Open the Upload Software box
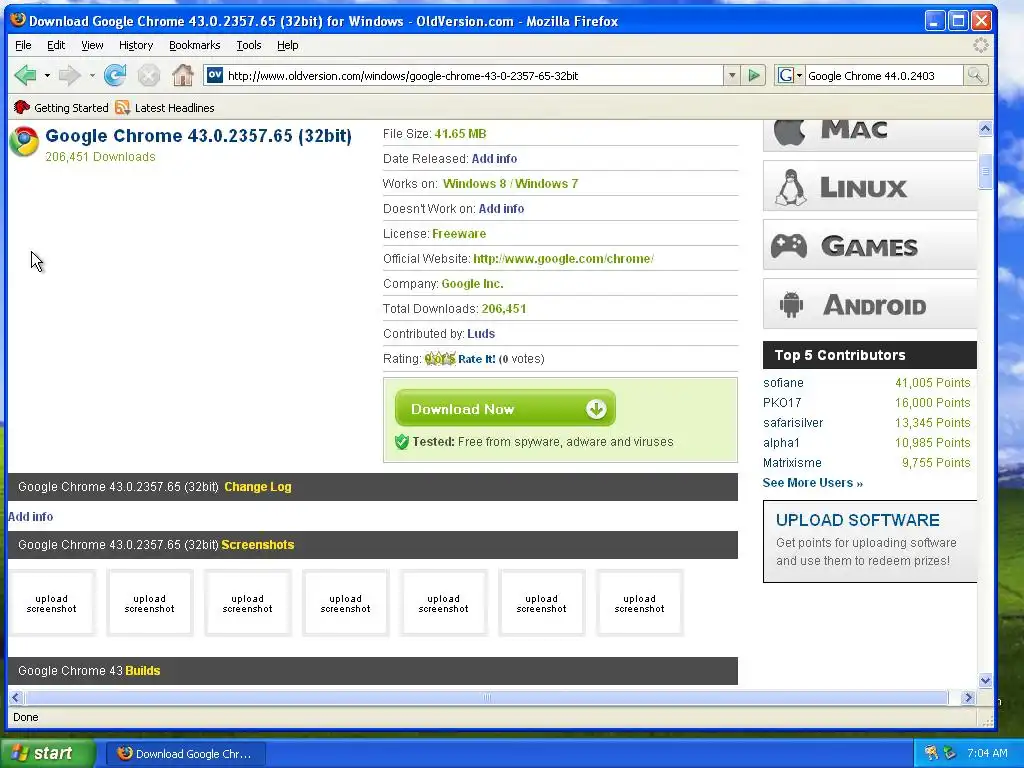Image resolution: width=1024 pixels, height=768 pixels. [x=870, y=541]
